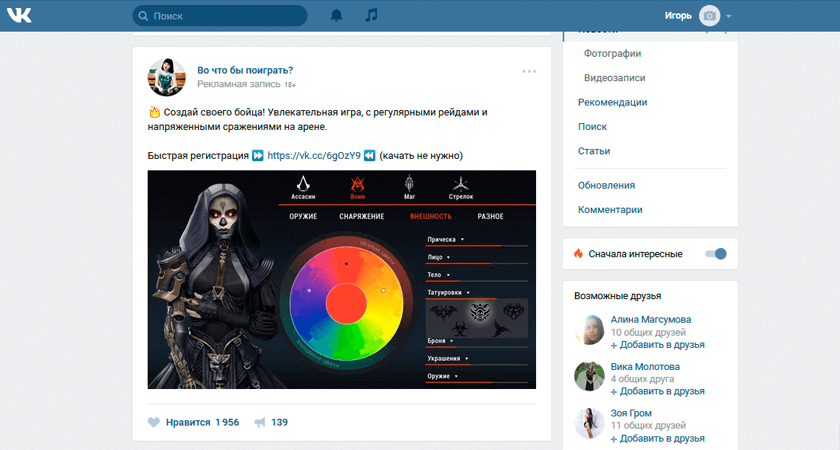Open Вика Молотова's profile link
The width and height of the screenshot is (840, 450).
pos(645,366)
